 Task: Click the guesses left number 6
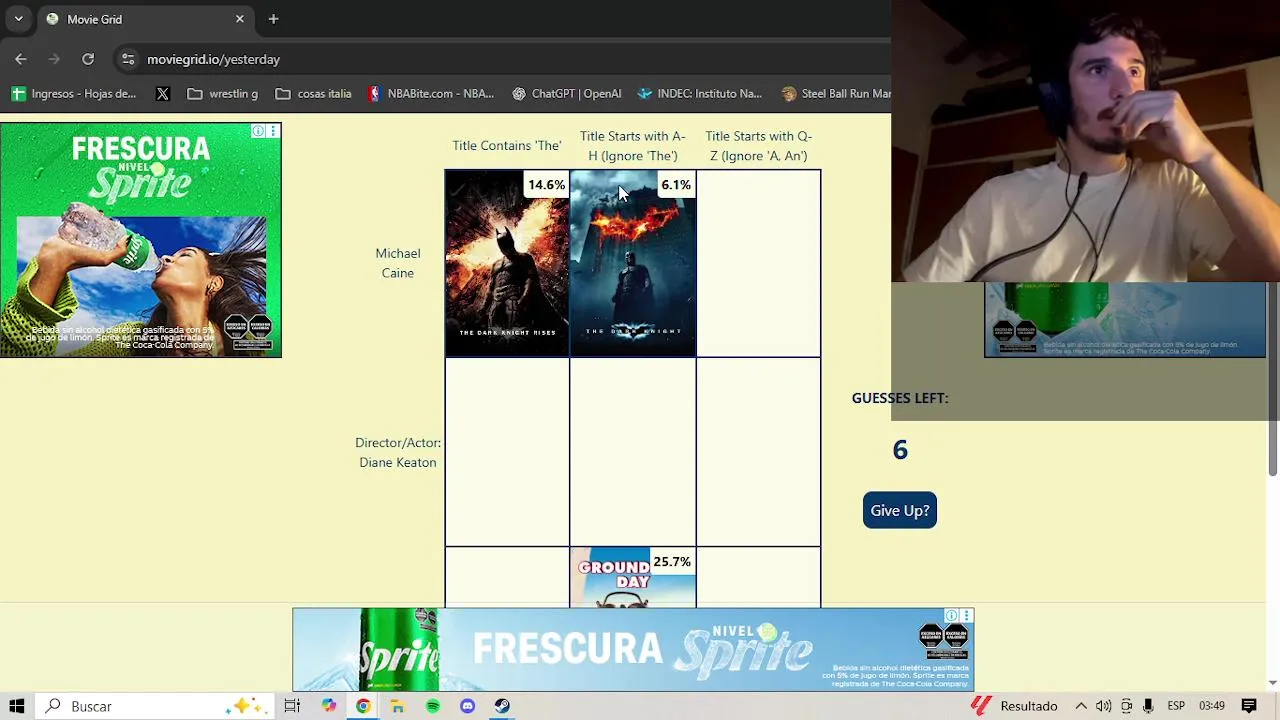point(900,450)
